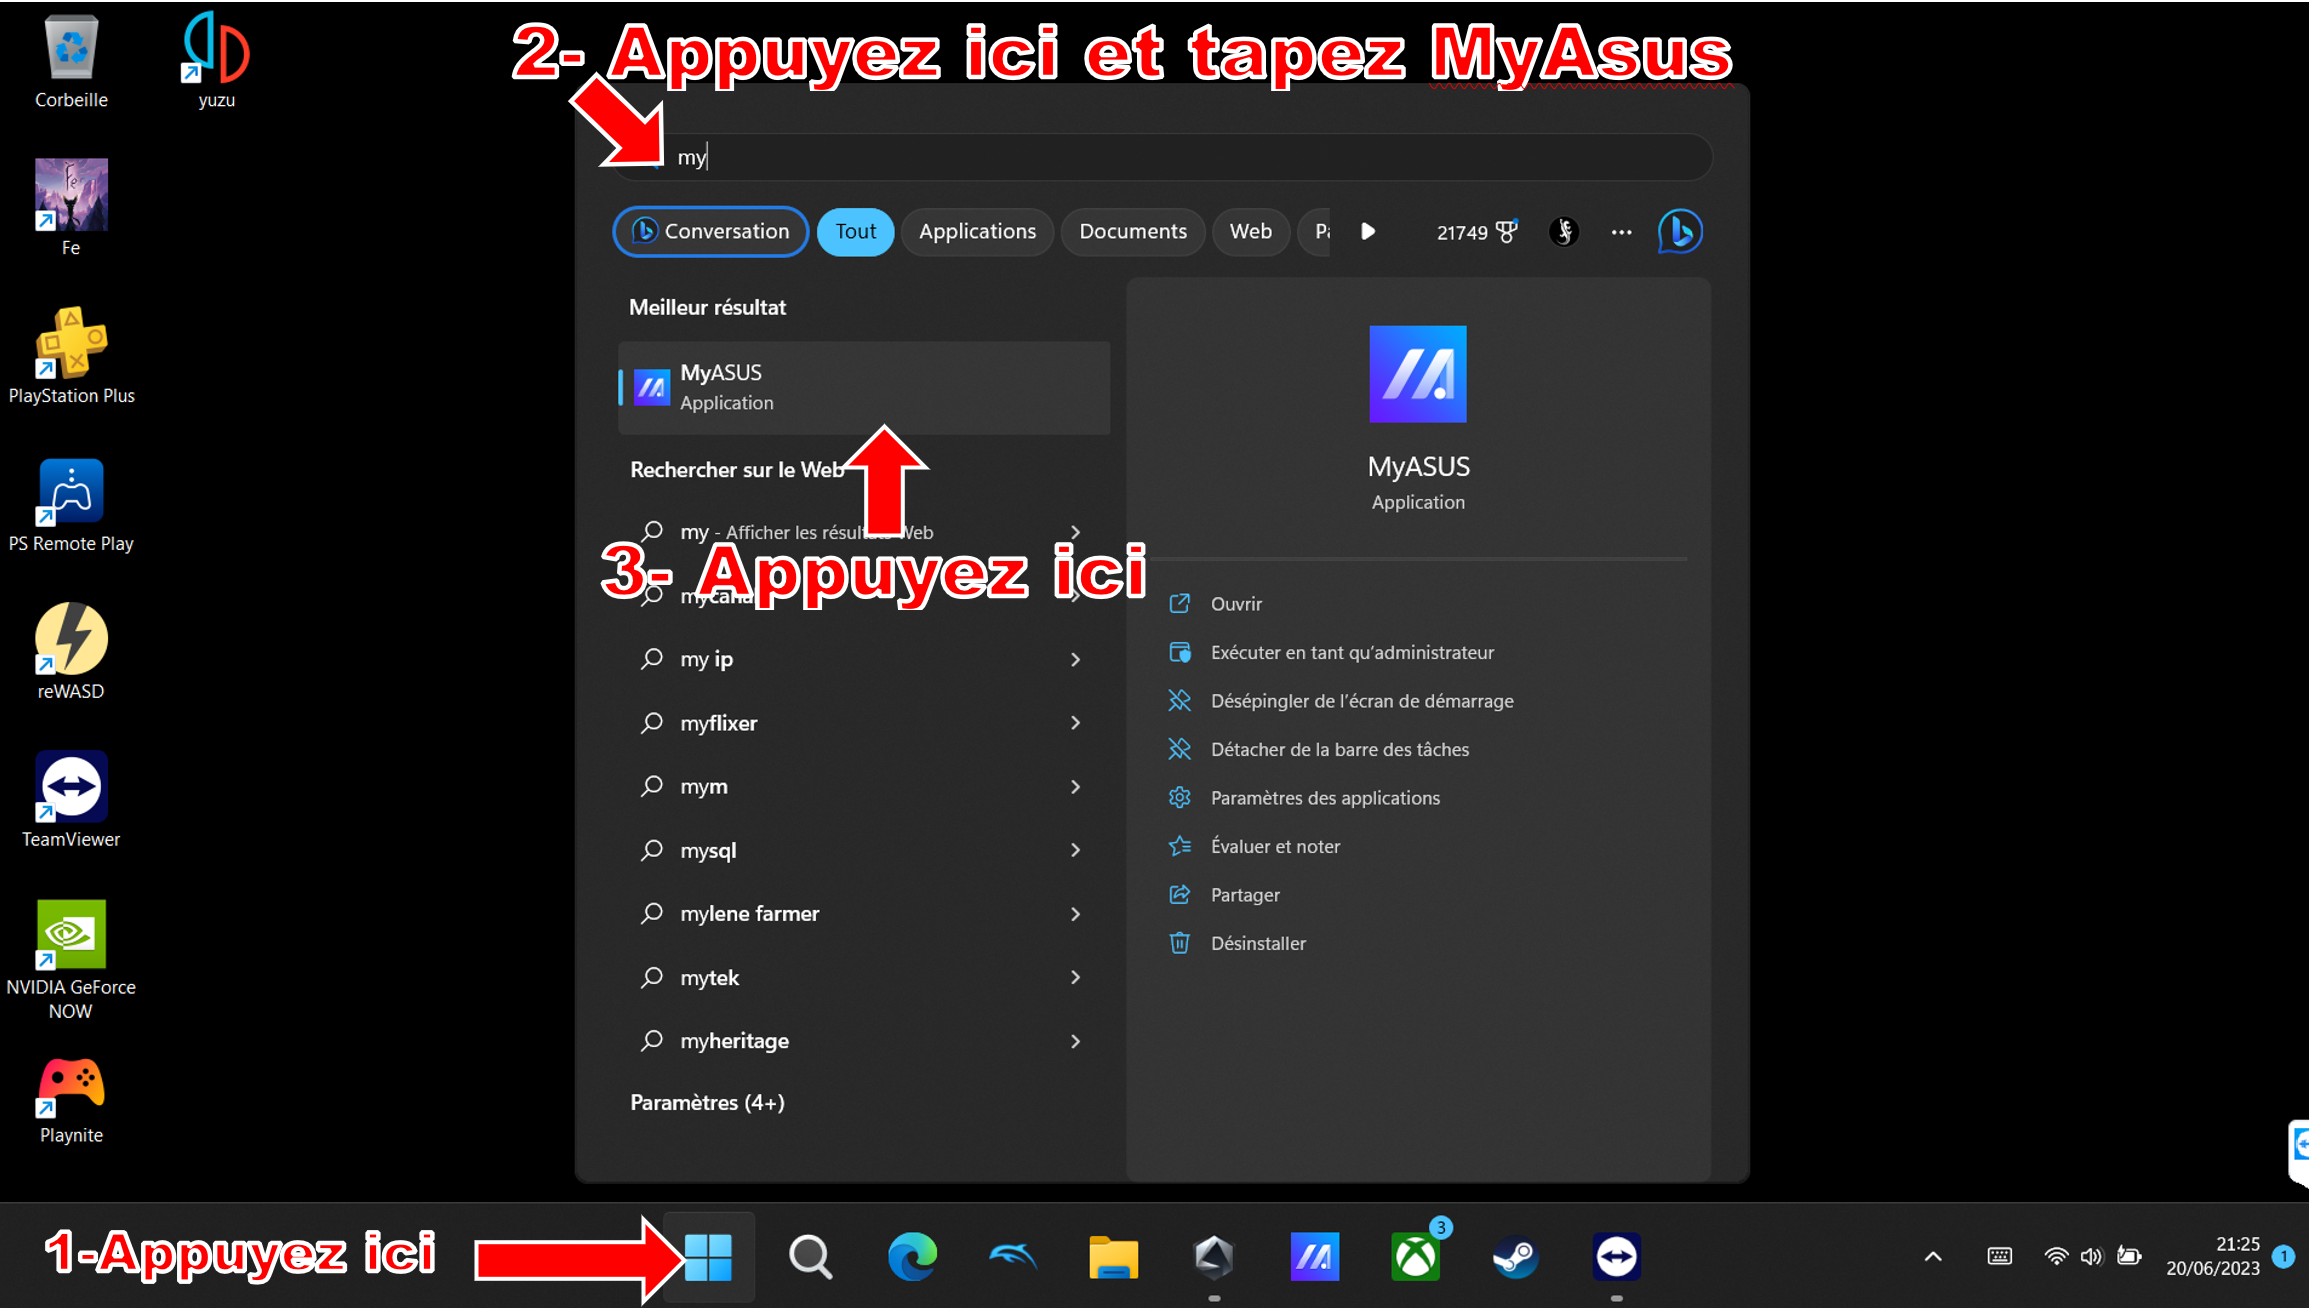Open Steam from the taskbar

[x=1516, y=1256]
